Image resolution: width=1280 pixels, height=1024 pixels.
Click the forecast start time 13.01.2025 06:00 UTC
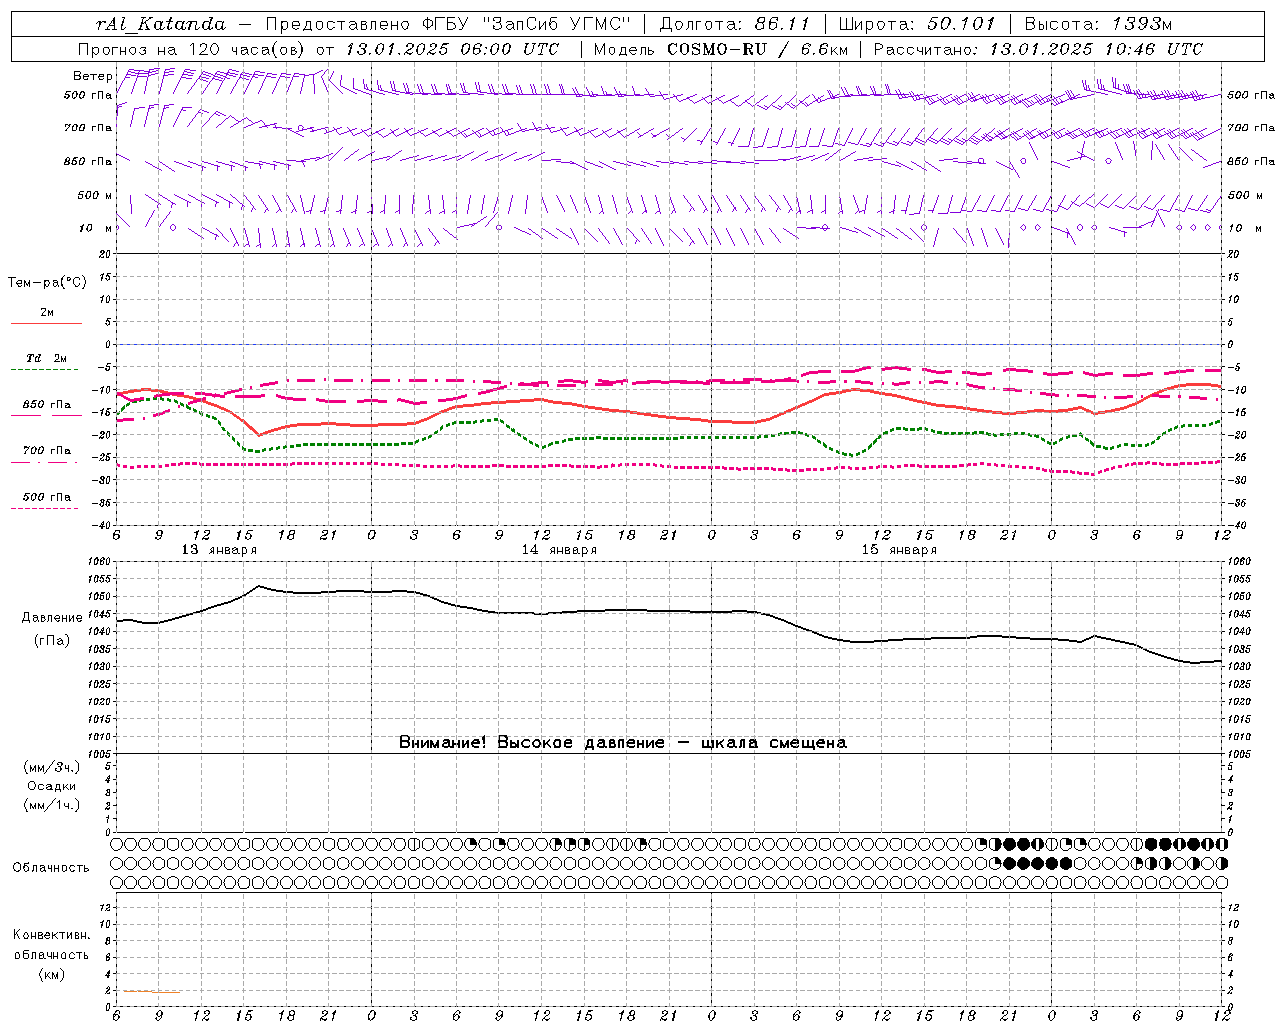point(452,49)
